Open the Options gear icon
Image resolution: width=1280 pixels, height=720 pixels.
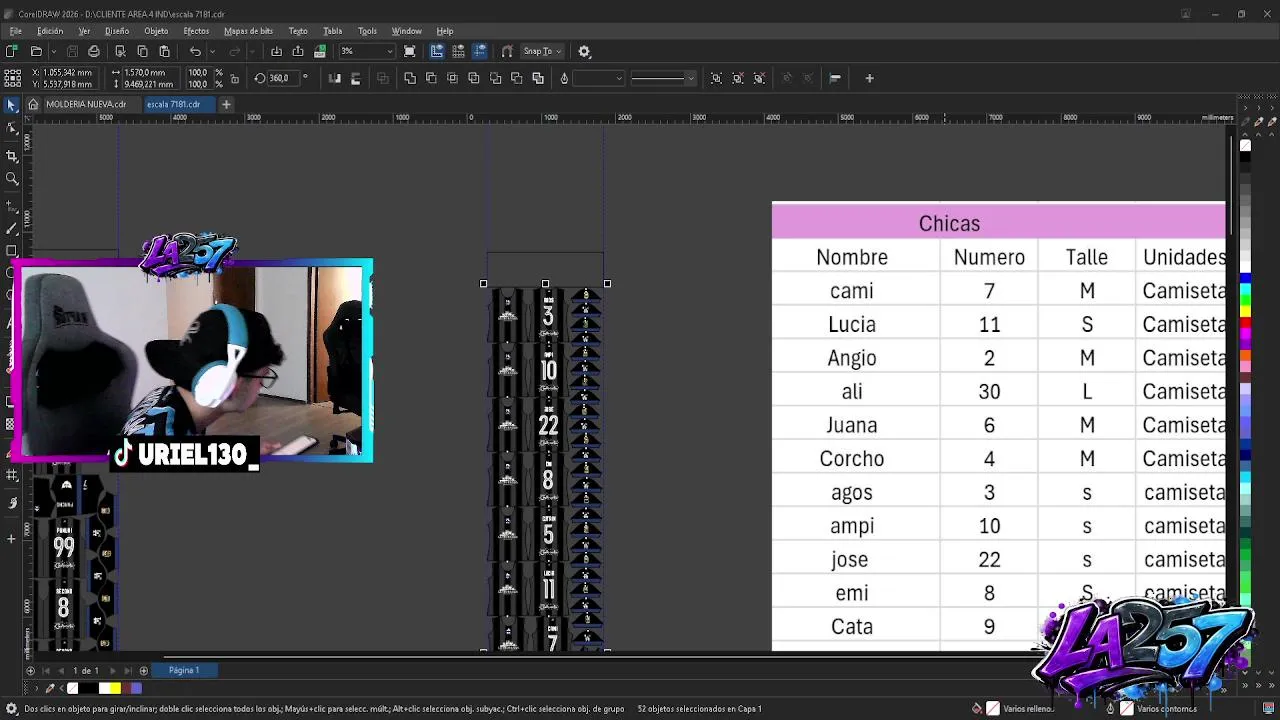click(585, 51)
